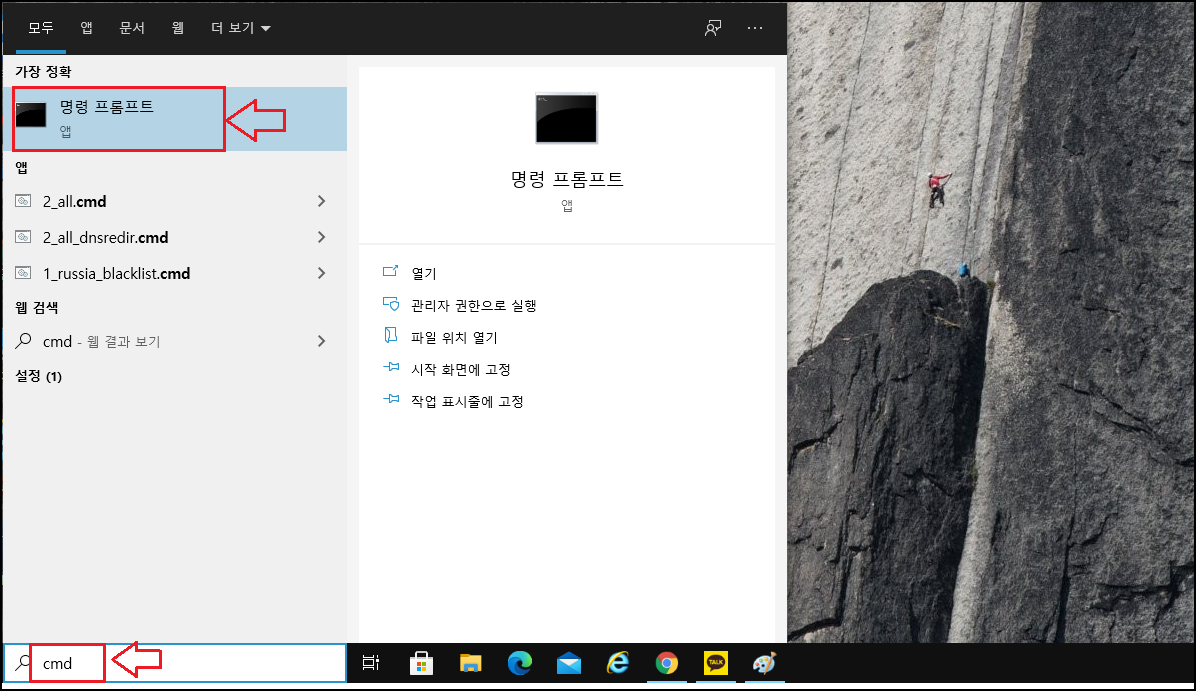Switch to the 모두 tab
1196x691 pixels.
coord(41,27)
